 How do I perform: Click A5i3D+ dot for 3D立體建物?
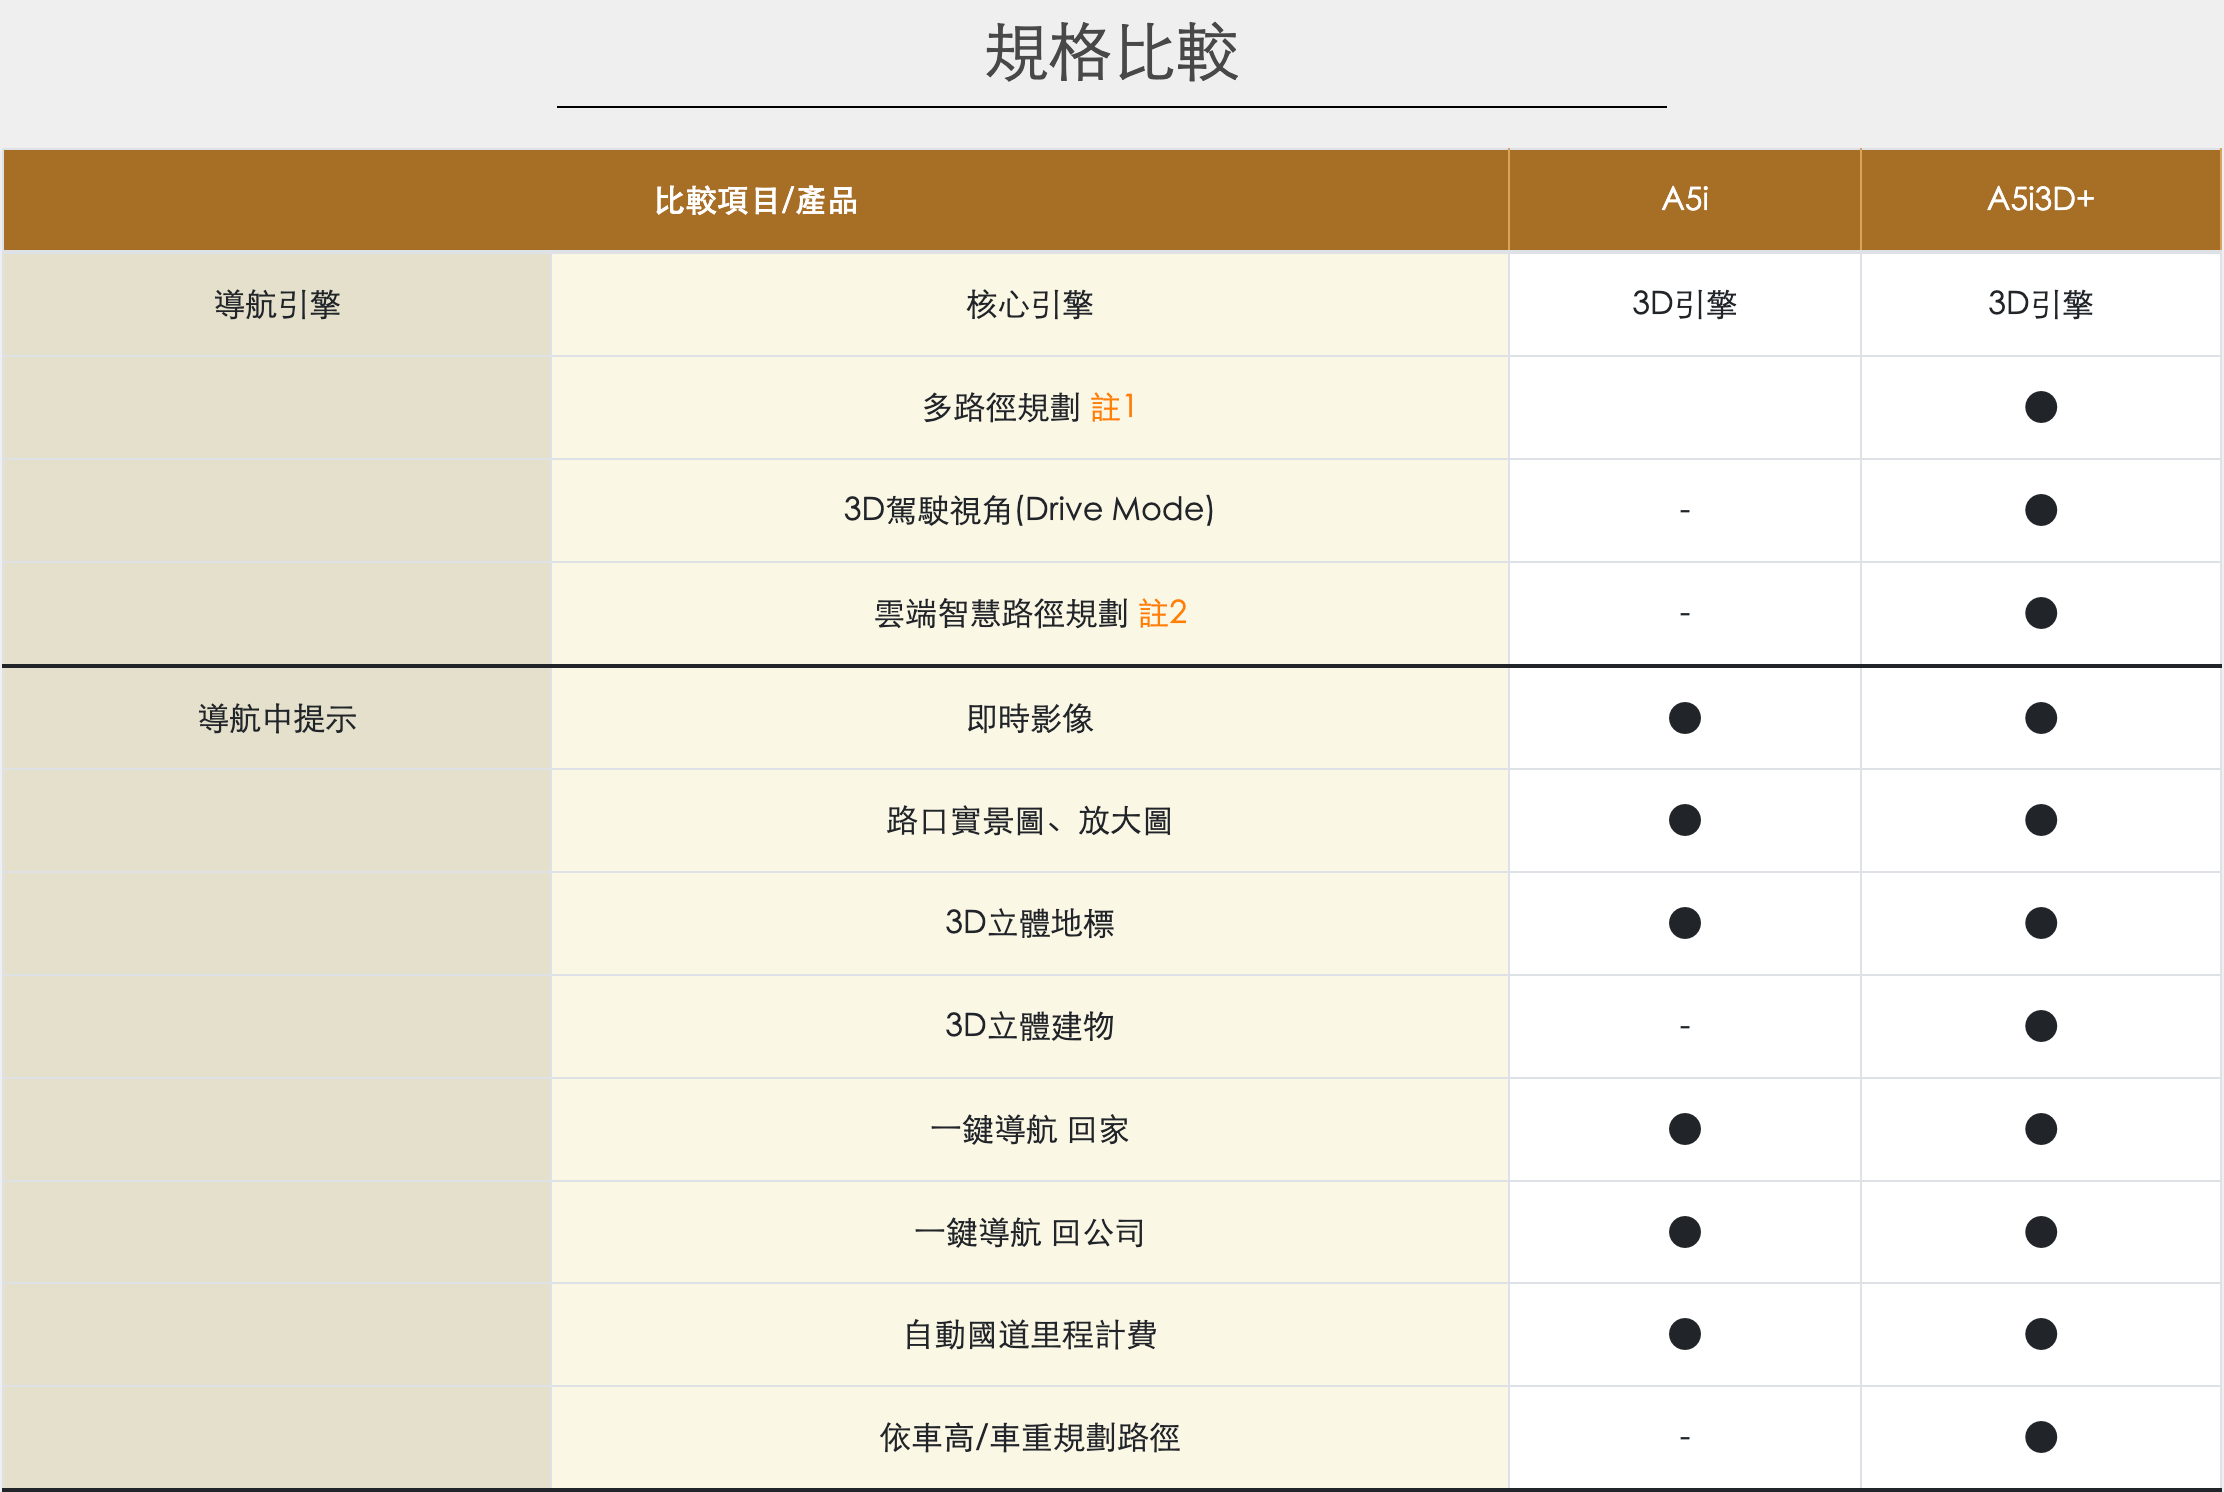(x=2040, y=1026)
